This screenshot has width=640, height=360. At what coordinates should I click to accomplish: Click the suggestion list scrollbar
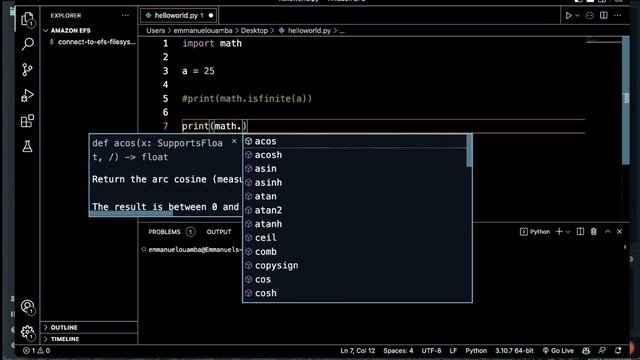point(469,151)
